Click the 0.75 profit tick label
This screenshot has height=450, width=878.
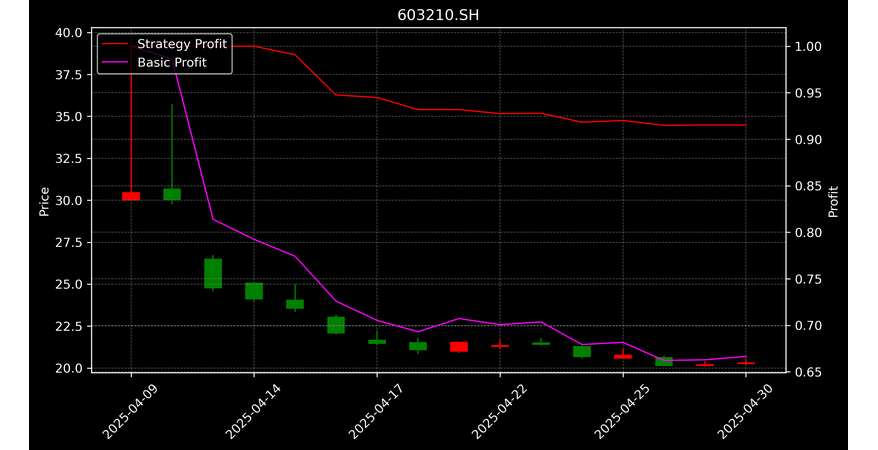click(808, 279)
